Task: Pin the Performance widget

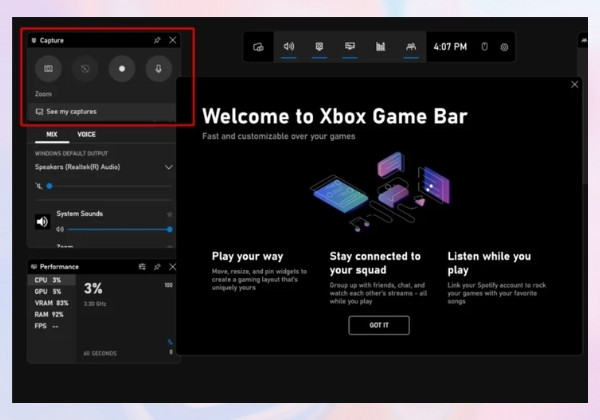Action: [157, 267]
